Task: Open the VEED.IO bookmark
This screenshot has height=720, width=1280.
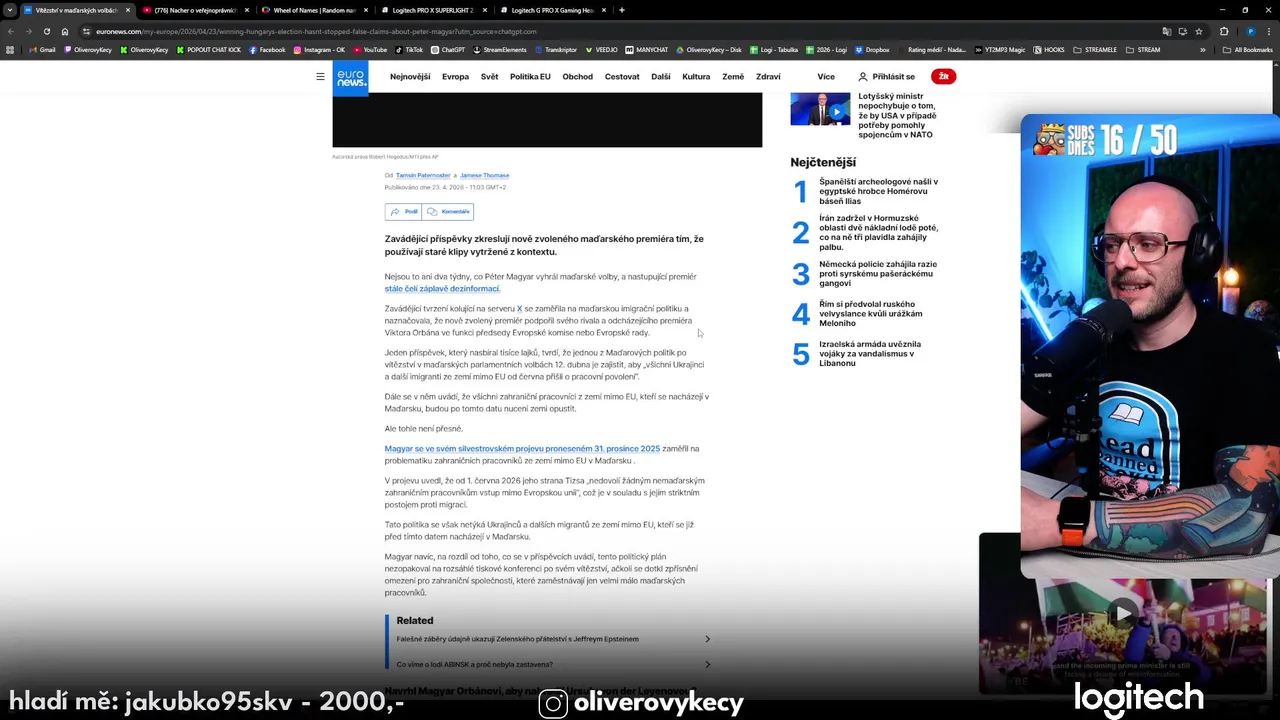Action: pos(602,49)
